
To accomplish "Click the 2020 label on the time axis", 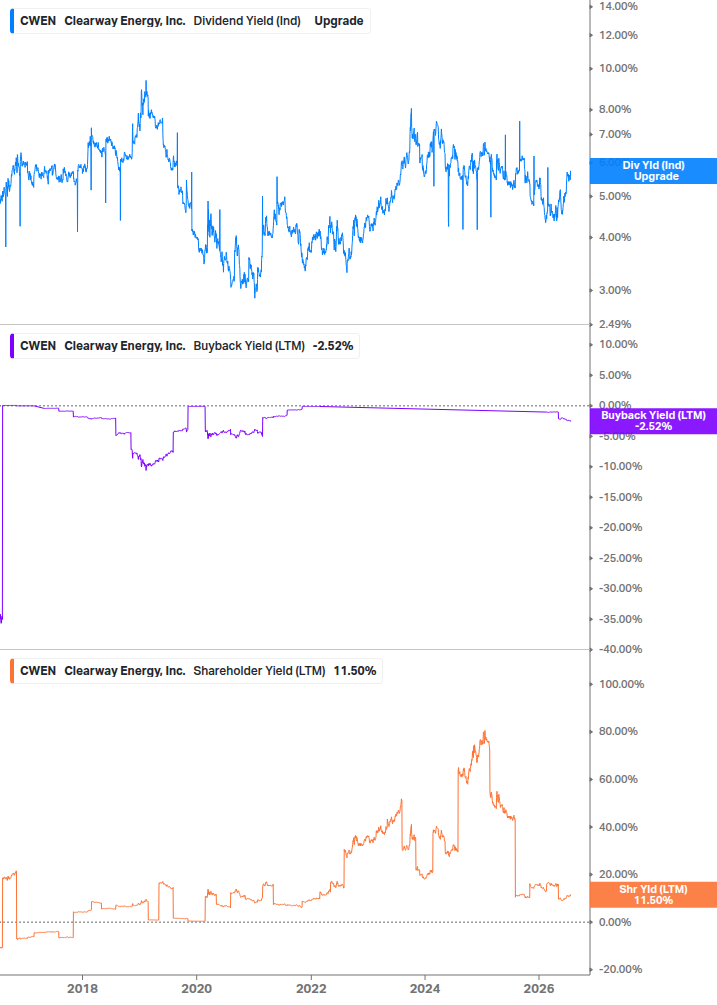I will [197, 988].
